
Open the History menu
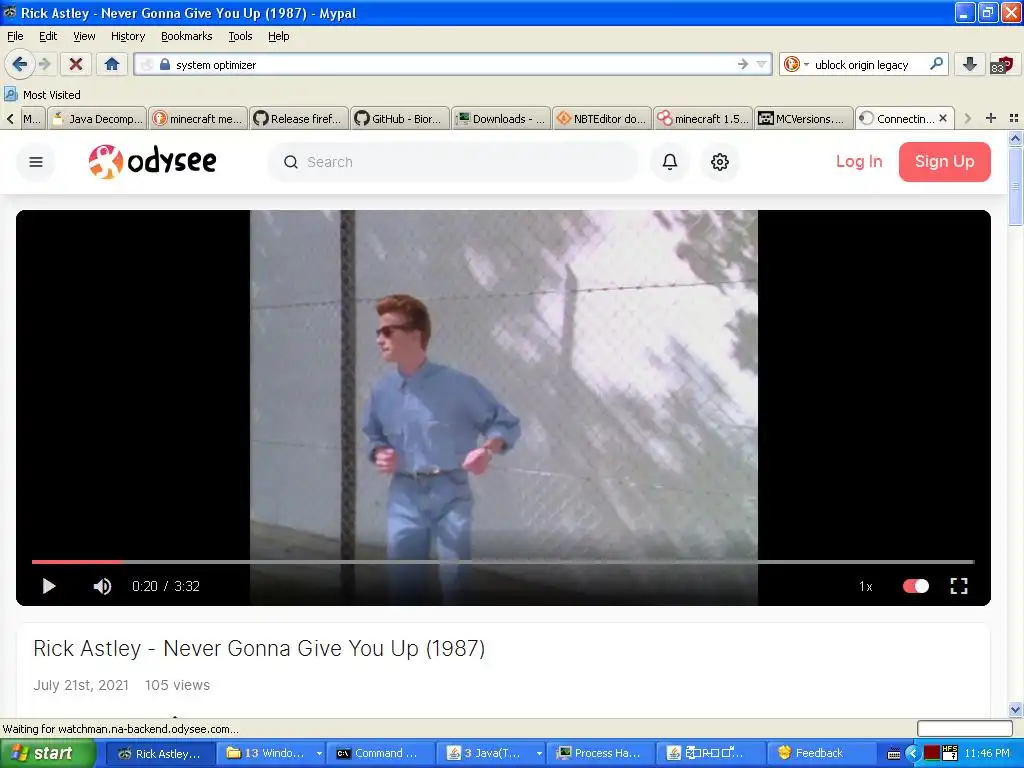pos(128,36)
